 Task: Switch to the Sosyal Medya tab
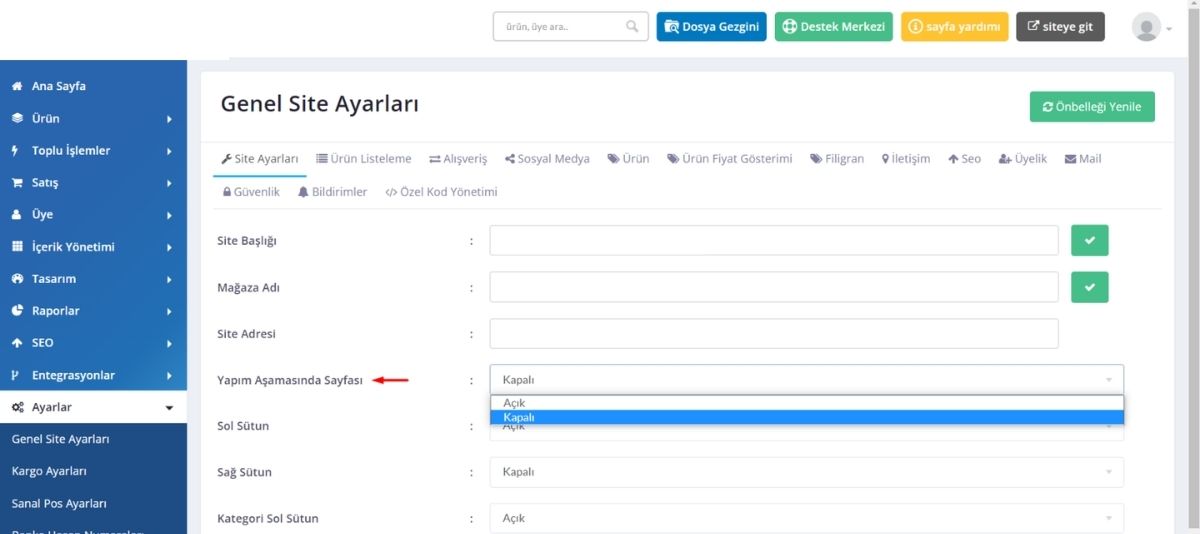pos(547,159)
